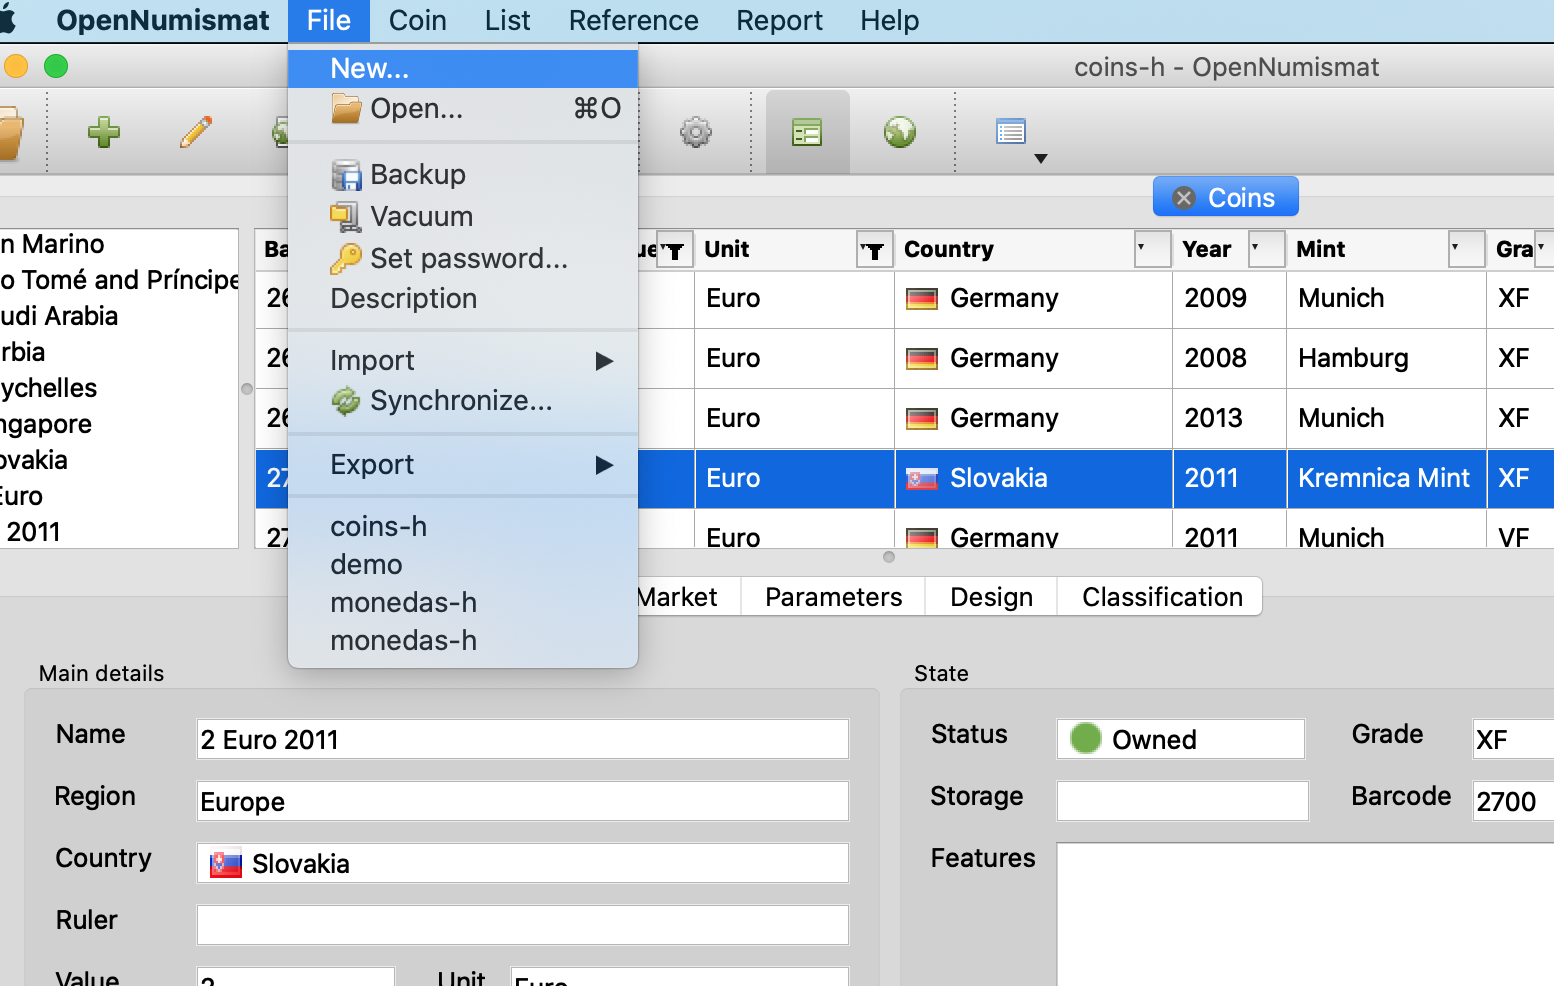
Task: Click the Grade field showing XF
Action: [1513, 739]
